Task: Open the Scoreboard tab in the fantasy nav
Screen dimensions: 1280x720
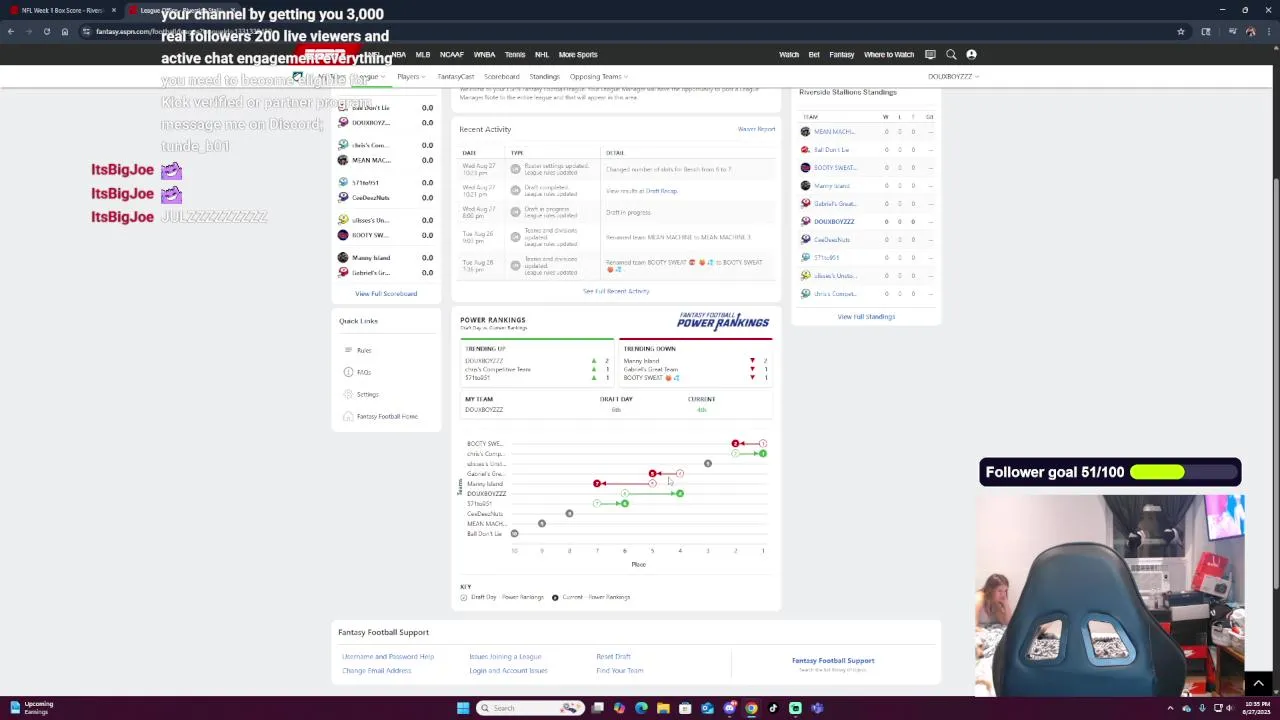Action: [x=502, y=77]
